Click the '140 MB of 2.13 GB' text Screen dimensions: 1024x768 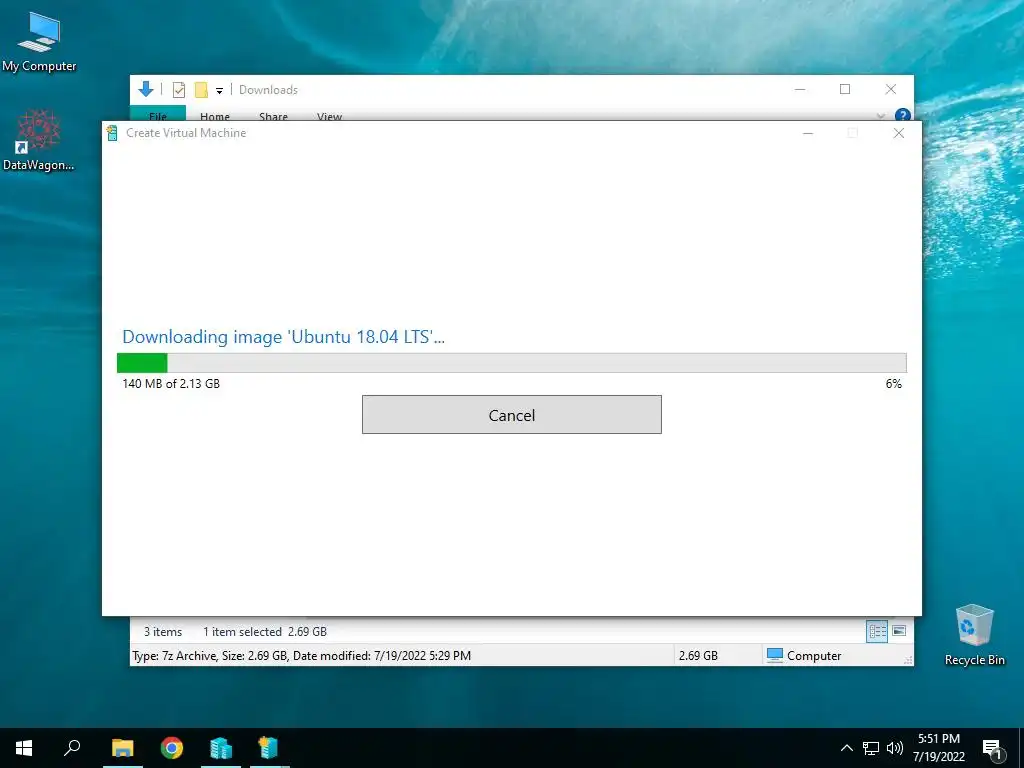tap(171, 383)
